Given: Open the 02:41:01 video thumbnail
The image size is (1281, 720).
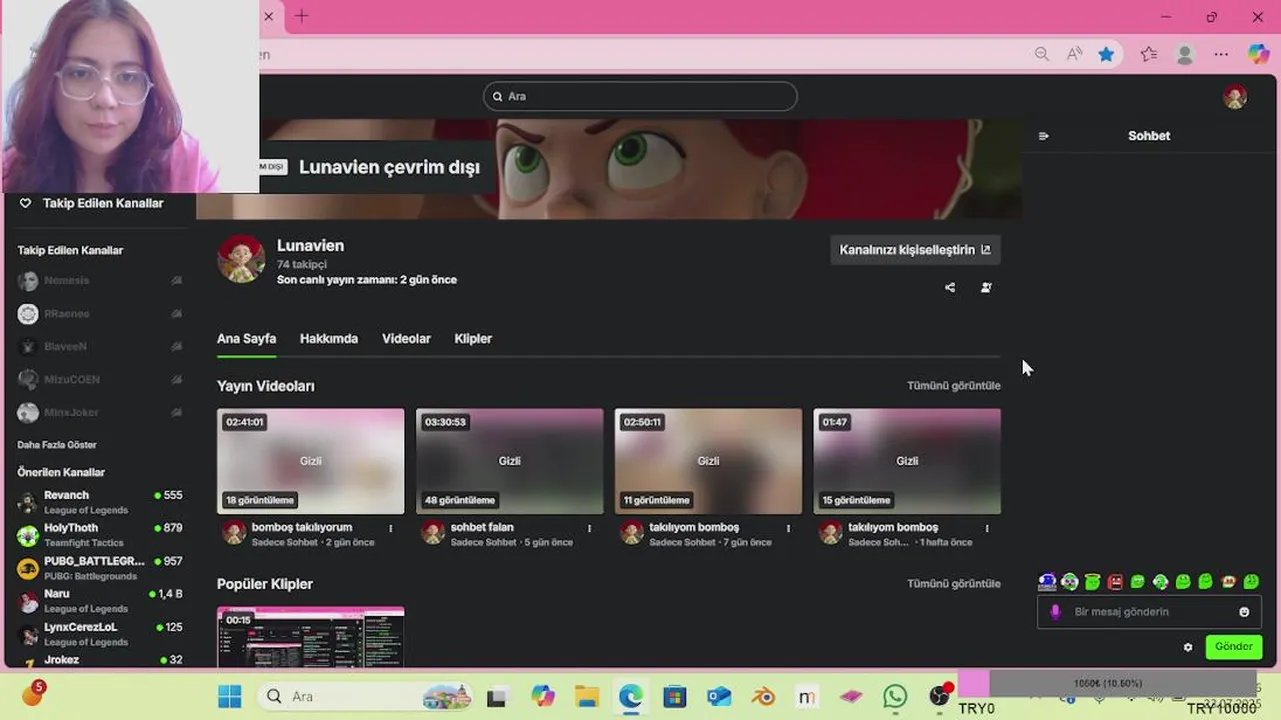Looking at the screenshot, I should click(x=311, y=461).
